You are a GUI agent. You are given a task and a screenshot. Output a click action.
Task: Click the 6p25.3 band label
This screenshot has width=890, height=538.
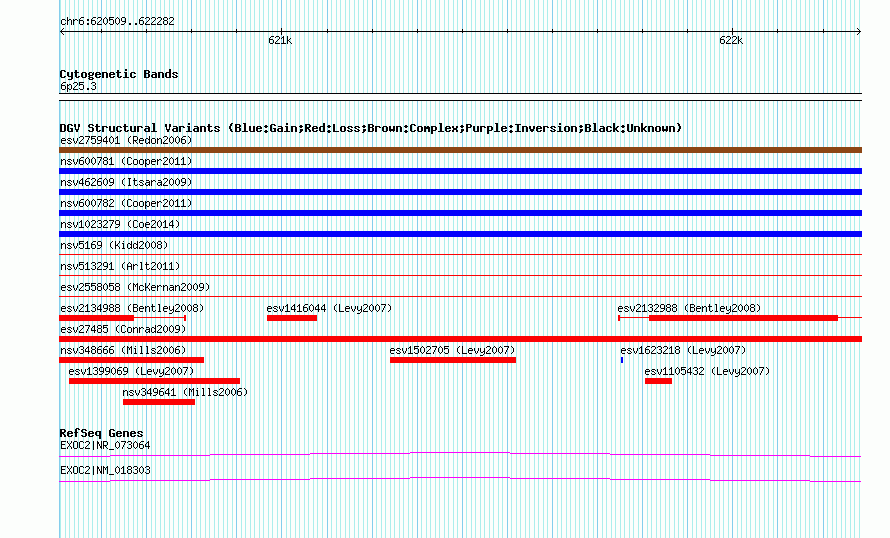[78, 86]
